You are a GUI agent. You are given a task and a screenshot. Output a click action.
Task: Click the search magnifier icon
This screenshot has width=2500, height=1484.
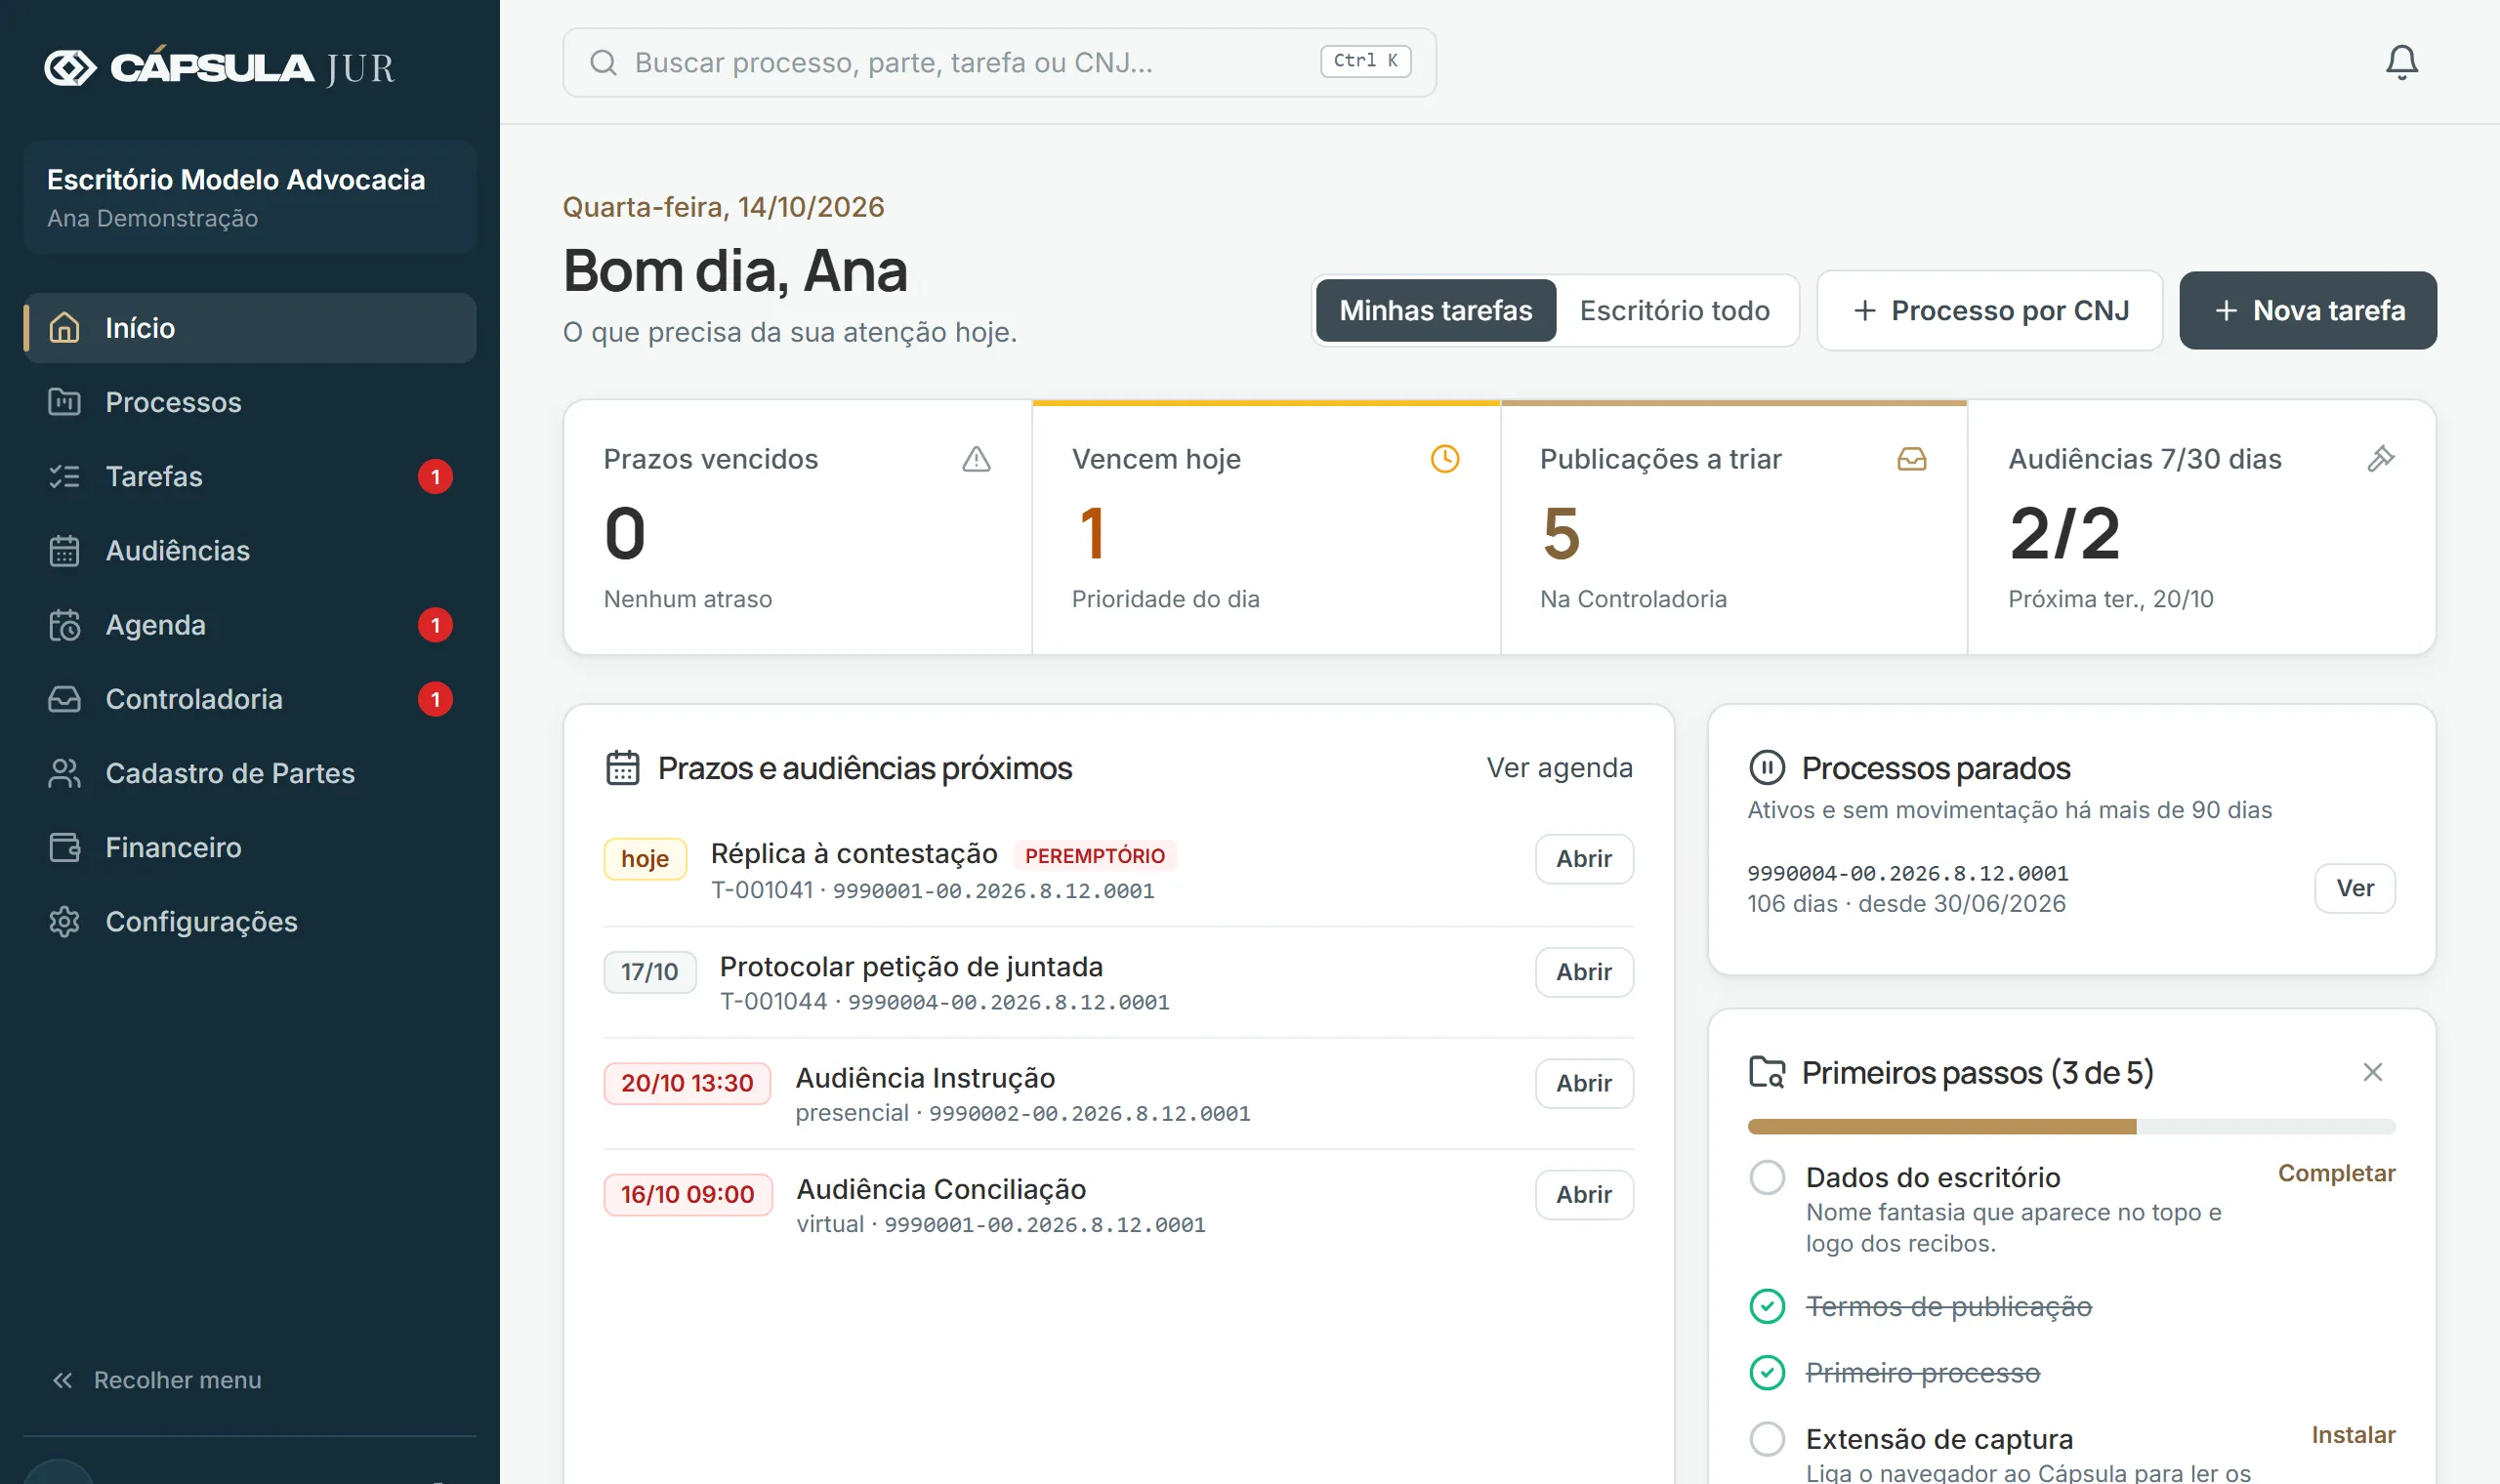(603, 62)
